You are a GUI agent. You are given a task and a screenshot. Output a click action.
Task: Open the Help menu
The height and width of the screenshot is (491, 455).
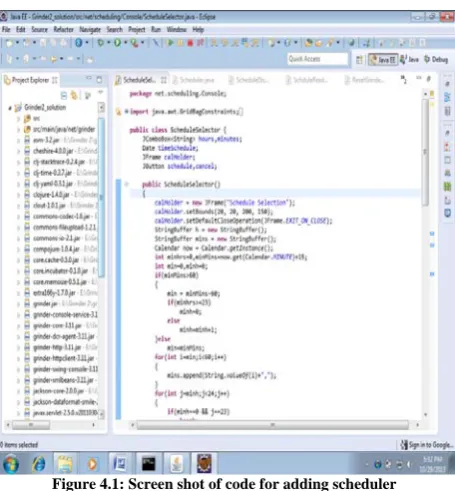point(198,30)
